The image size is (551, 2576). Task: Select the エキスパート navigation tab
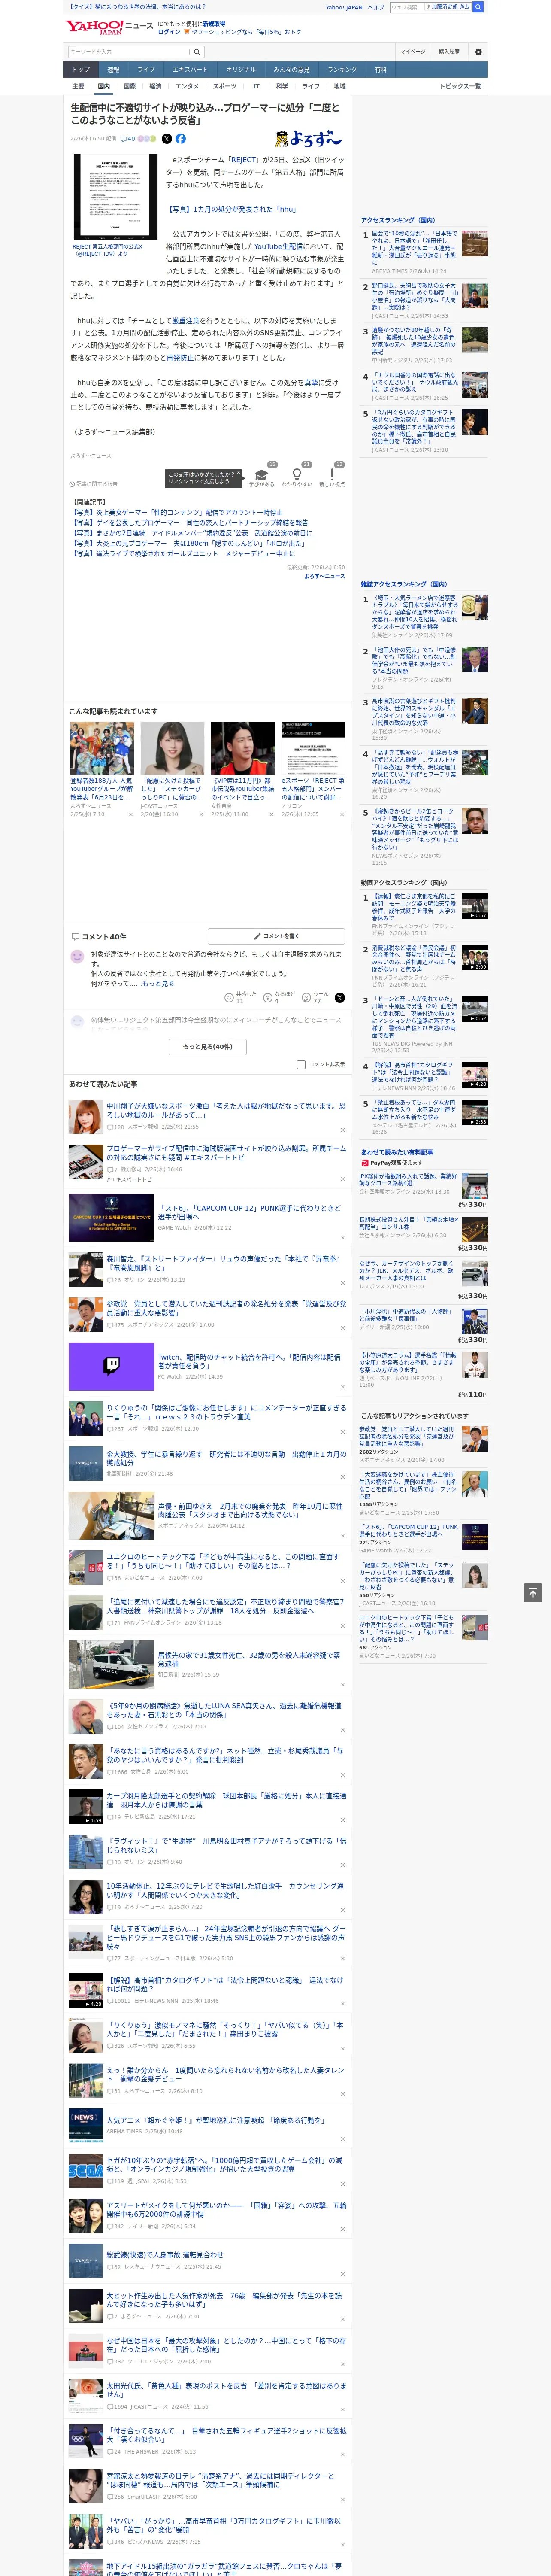190,70
